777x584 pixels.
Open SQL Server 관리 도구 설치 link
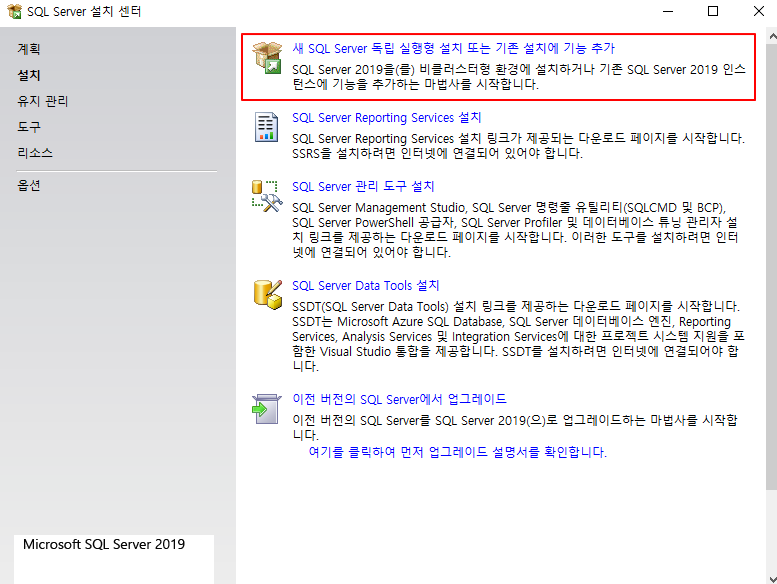point(363,186)
